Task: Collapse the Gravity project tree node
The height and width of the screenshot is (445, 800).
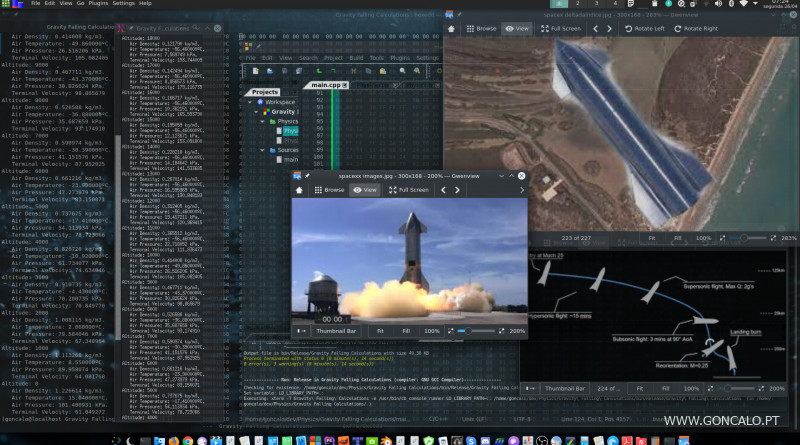Action: [256, 112]
